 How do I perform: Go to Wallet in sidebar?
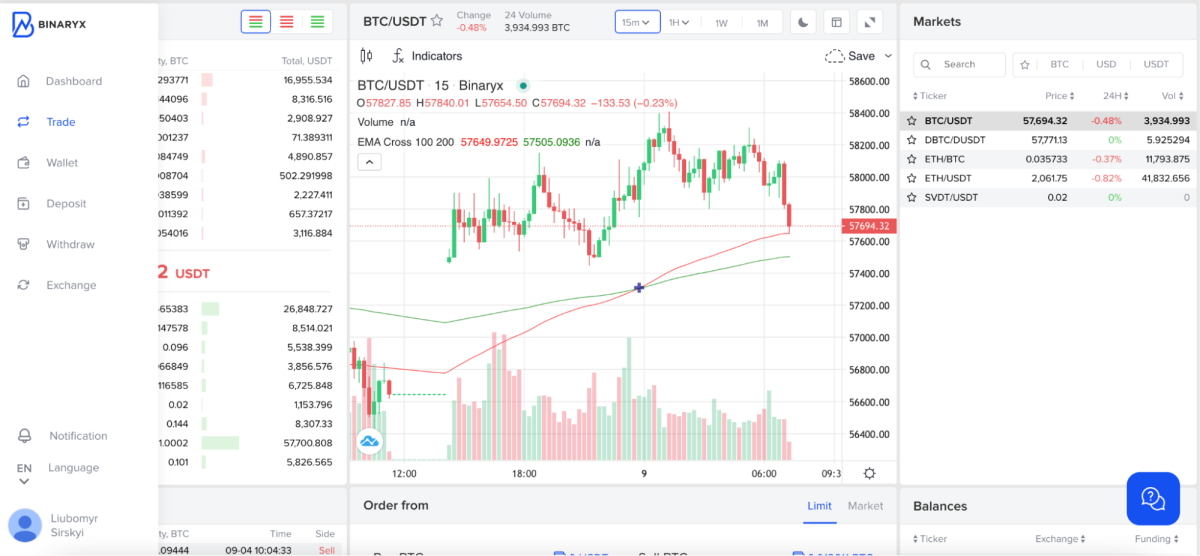click(62, 163)
